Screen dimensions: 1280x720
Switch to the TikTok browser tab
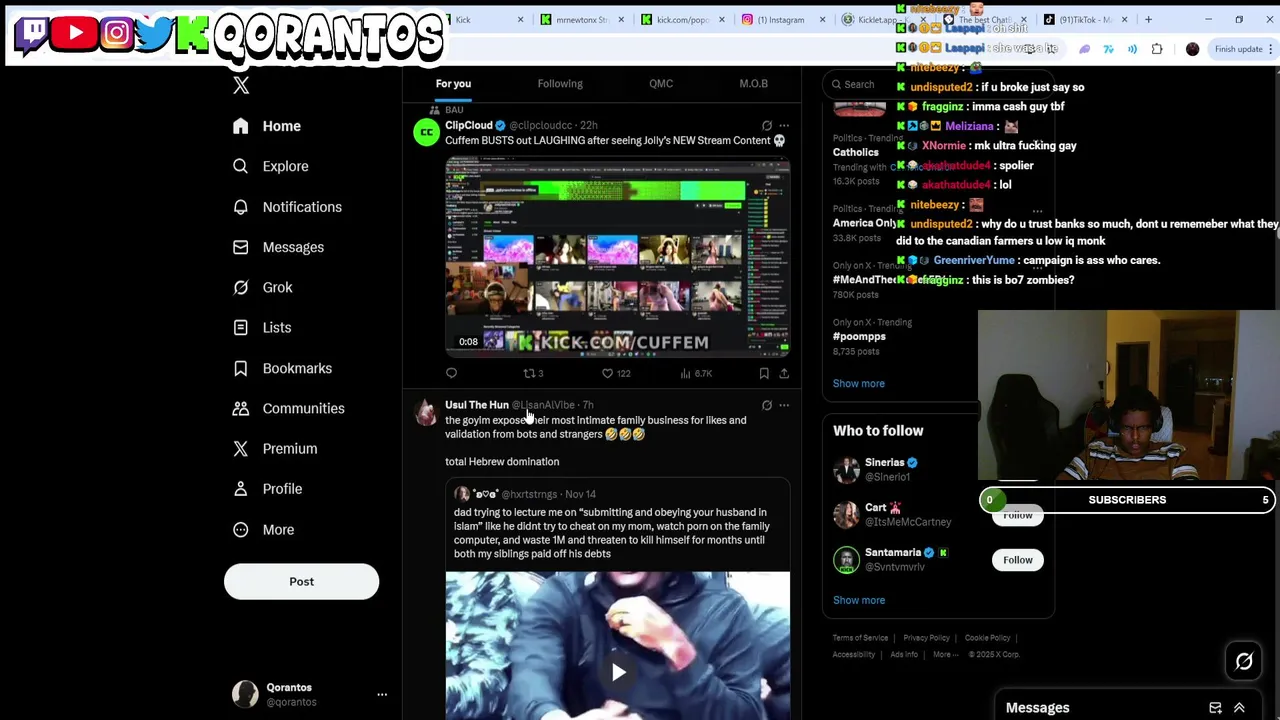tap(1085, 20)
